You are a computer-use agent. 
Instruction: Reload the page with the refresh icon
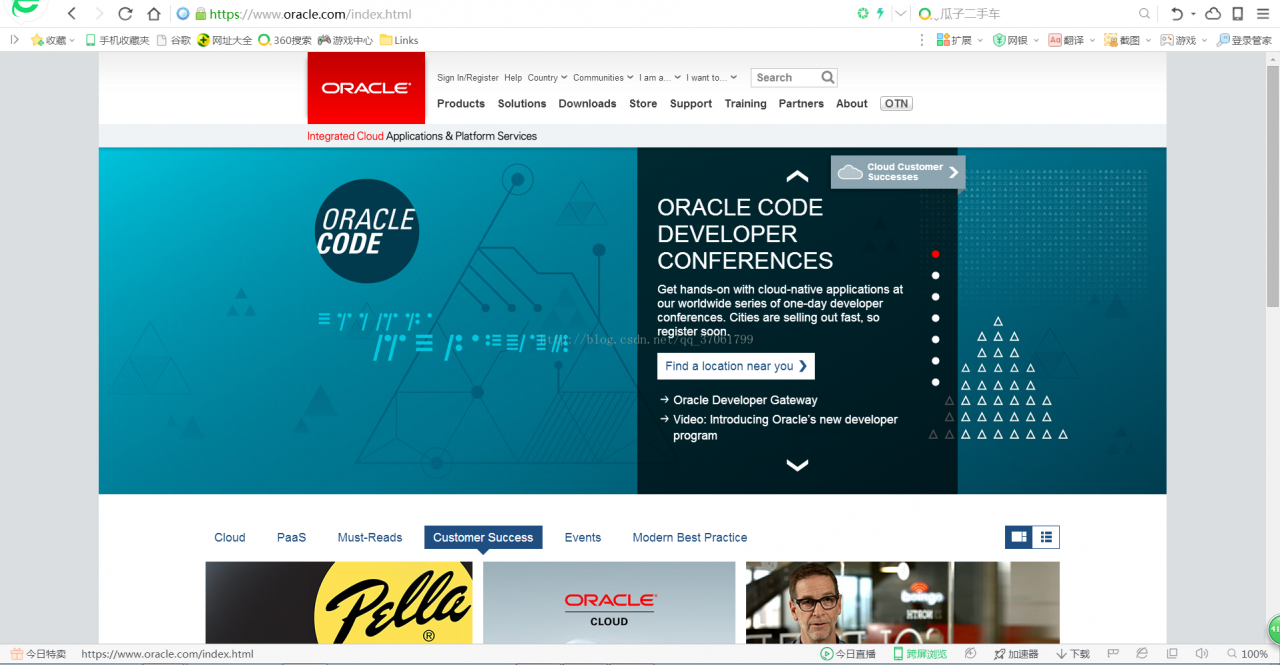click(x=125, y=14)
